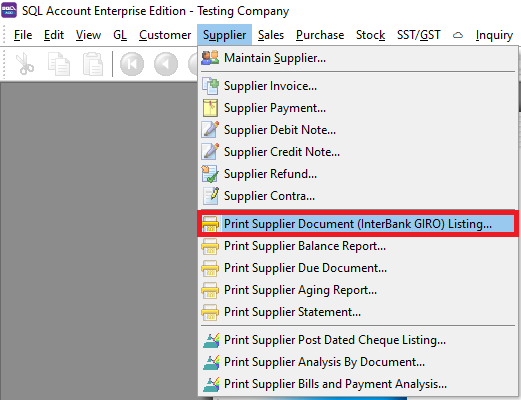Open the Customer menu

pos(165,35)
